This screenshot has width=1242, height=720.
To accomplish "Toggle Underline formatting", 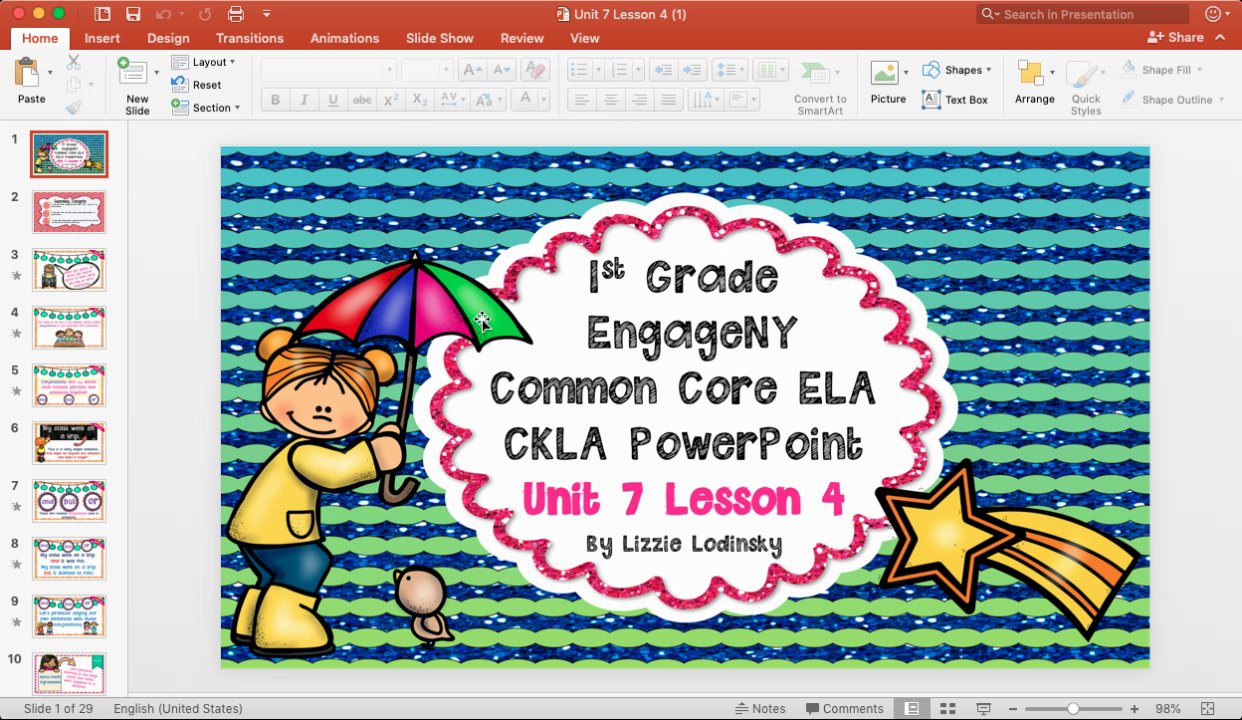I will (333, 100).
